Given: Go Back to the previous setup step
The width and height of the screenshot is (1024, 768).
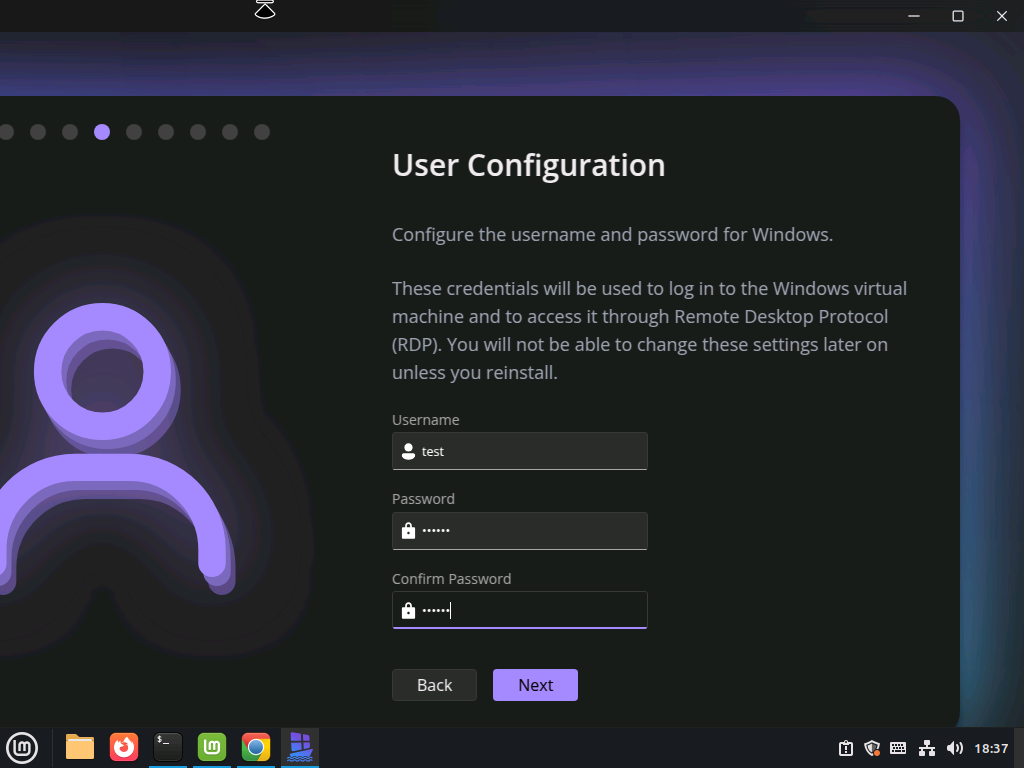Looking at the screenshot, I should click(x=434, y=685).
